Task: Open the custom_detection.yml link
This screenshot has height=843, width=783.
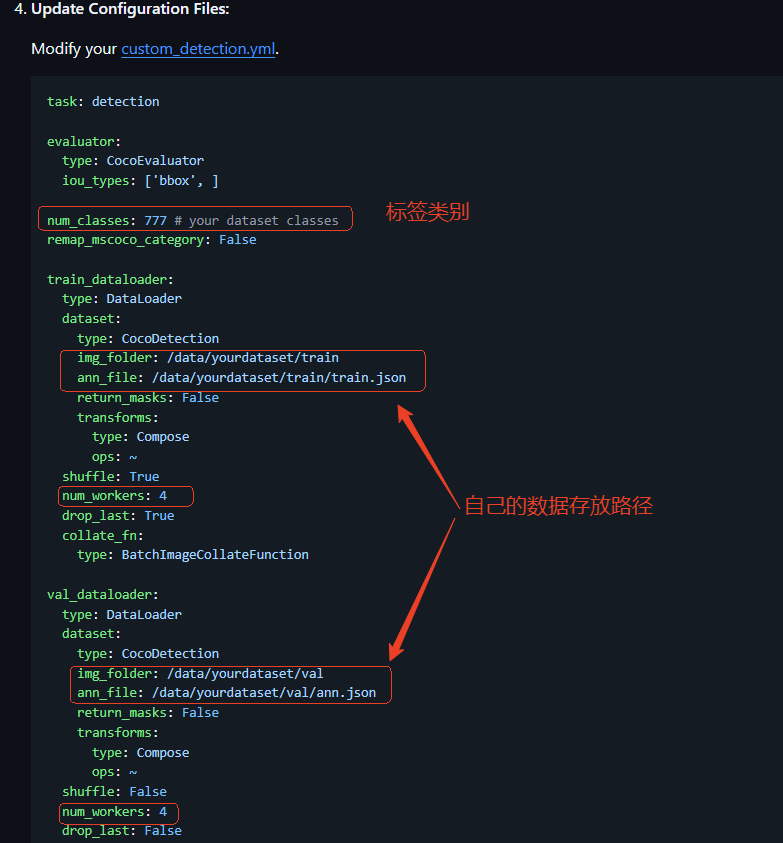Action: [198, 49]
